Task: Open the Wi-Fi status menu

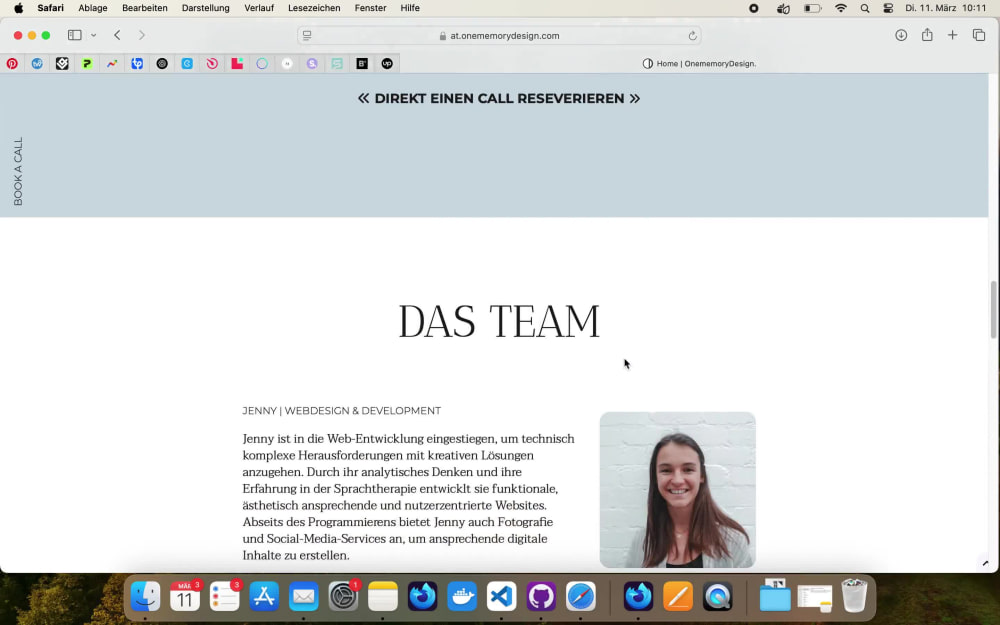Action: (841, 8)
